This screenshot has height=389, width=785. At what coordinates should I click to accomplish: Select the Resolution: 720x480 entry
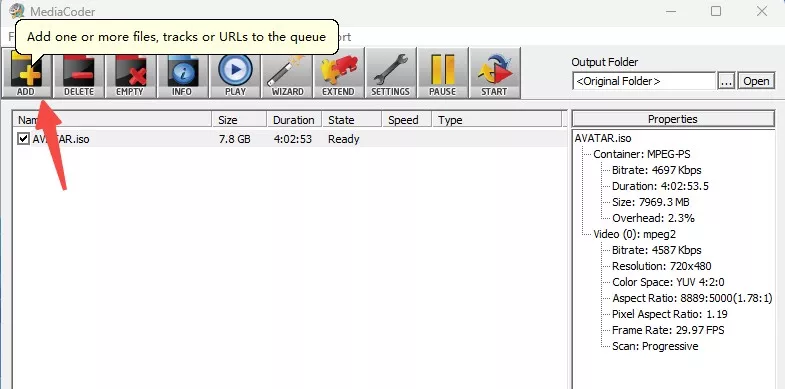661,266
